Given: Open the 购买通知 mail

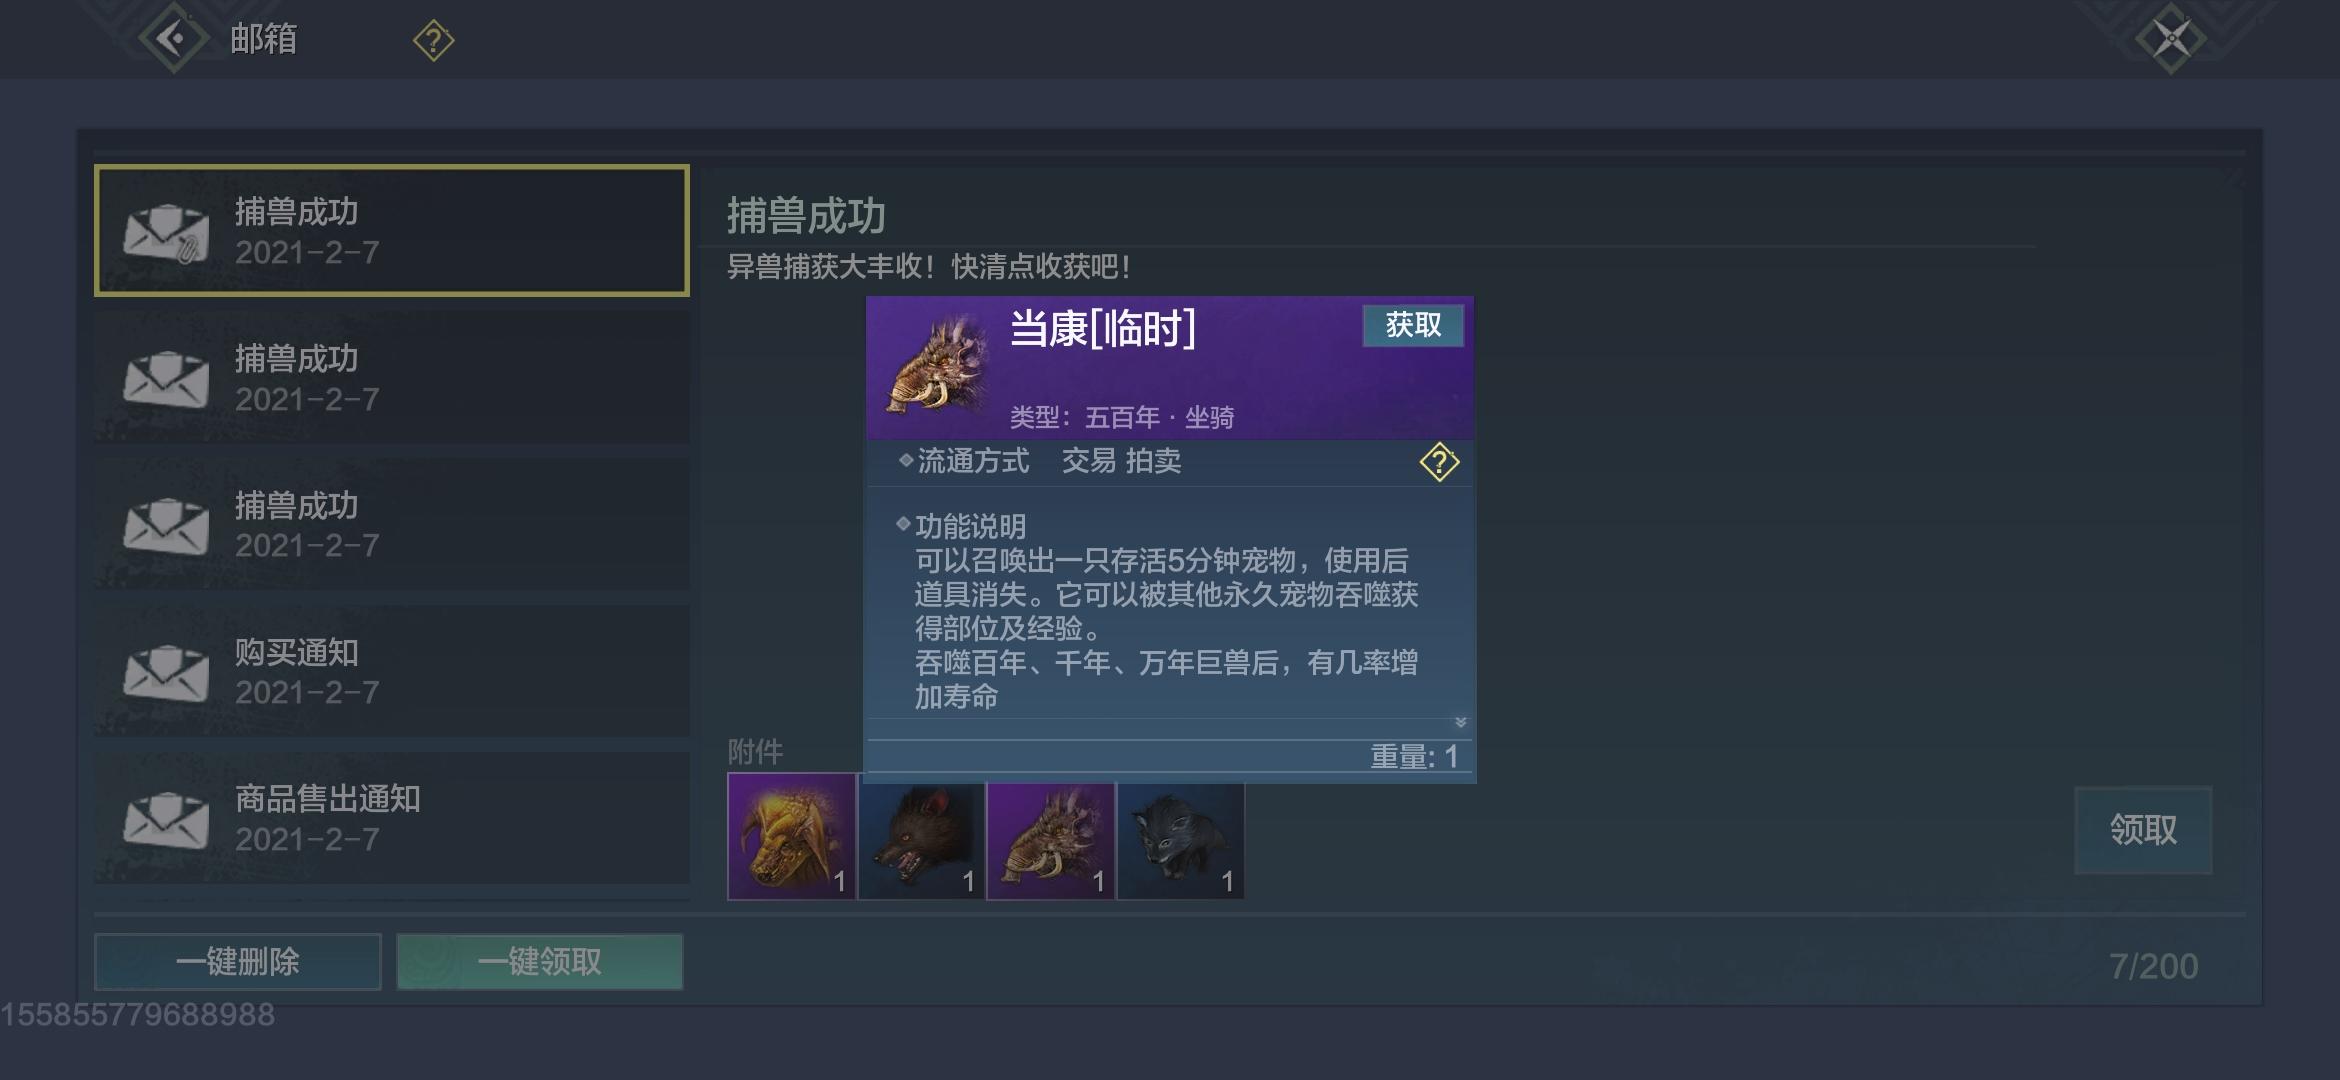Looking at the screenshot, I should click(392, 671).
